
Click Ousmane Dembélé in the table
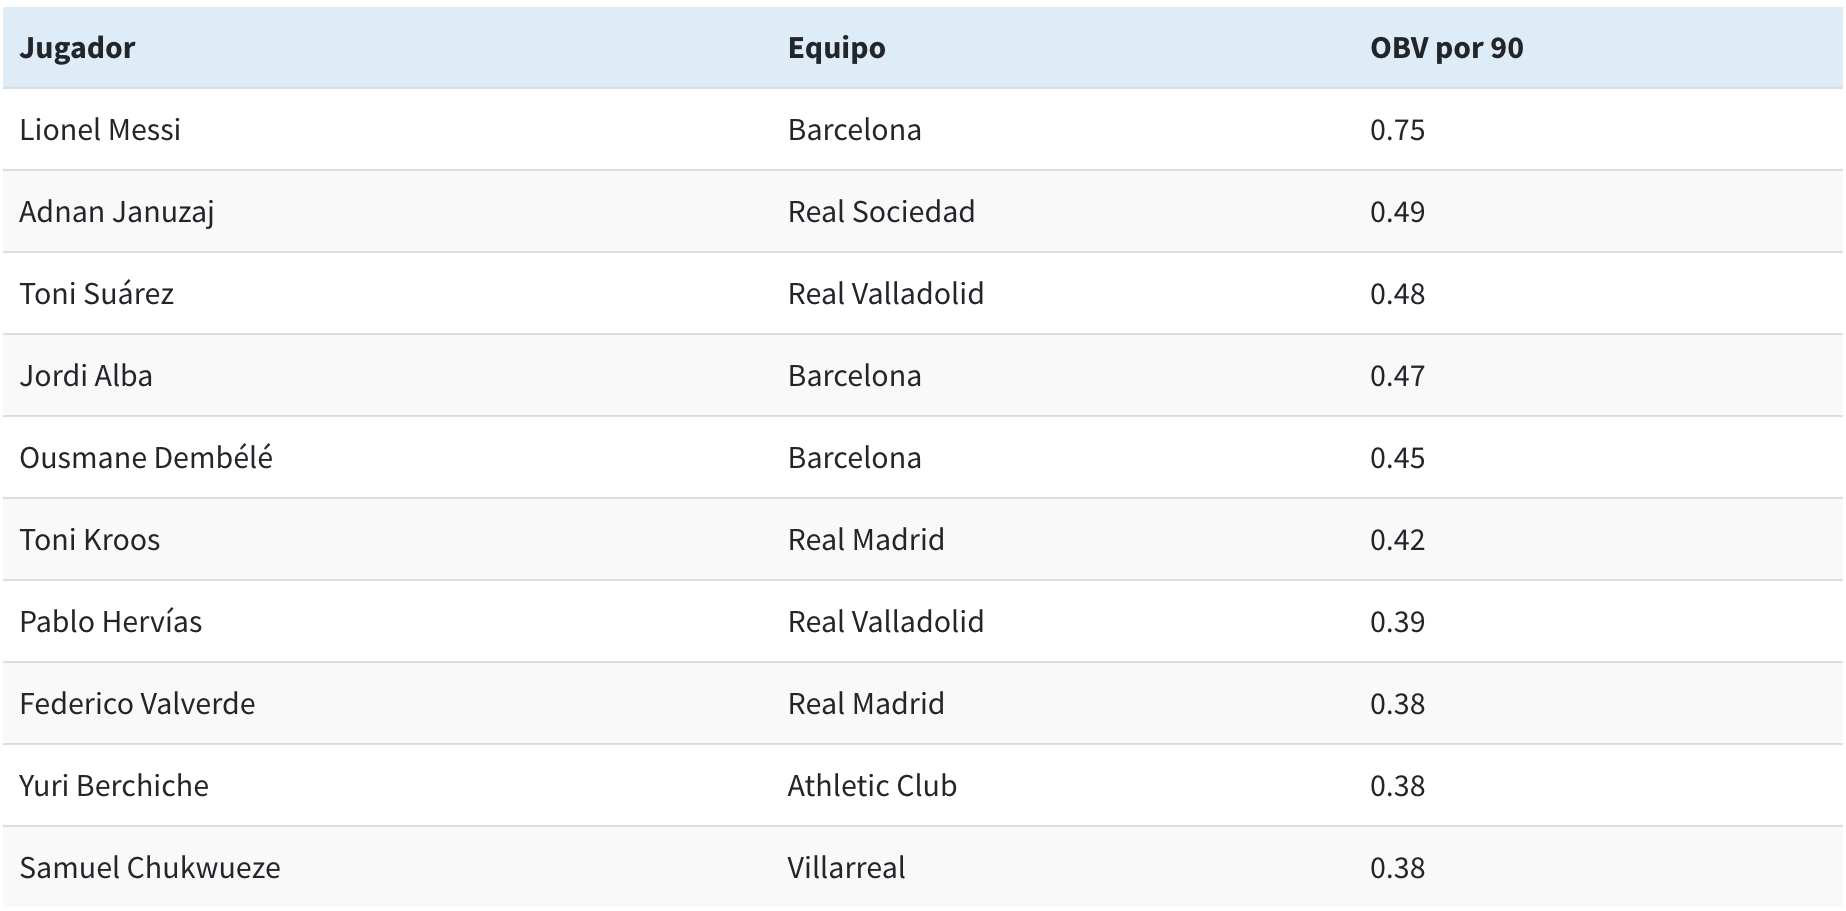[146, 458]
